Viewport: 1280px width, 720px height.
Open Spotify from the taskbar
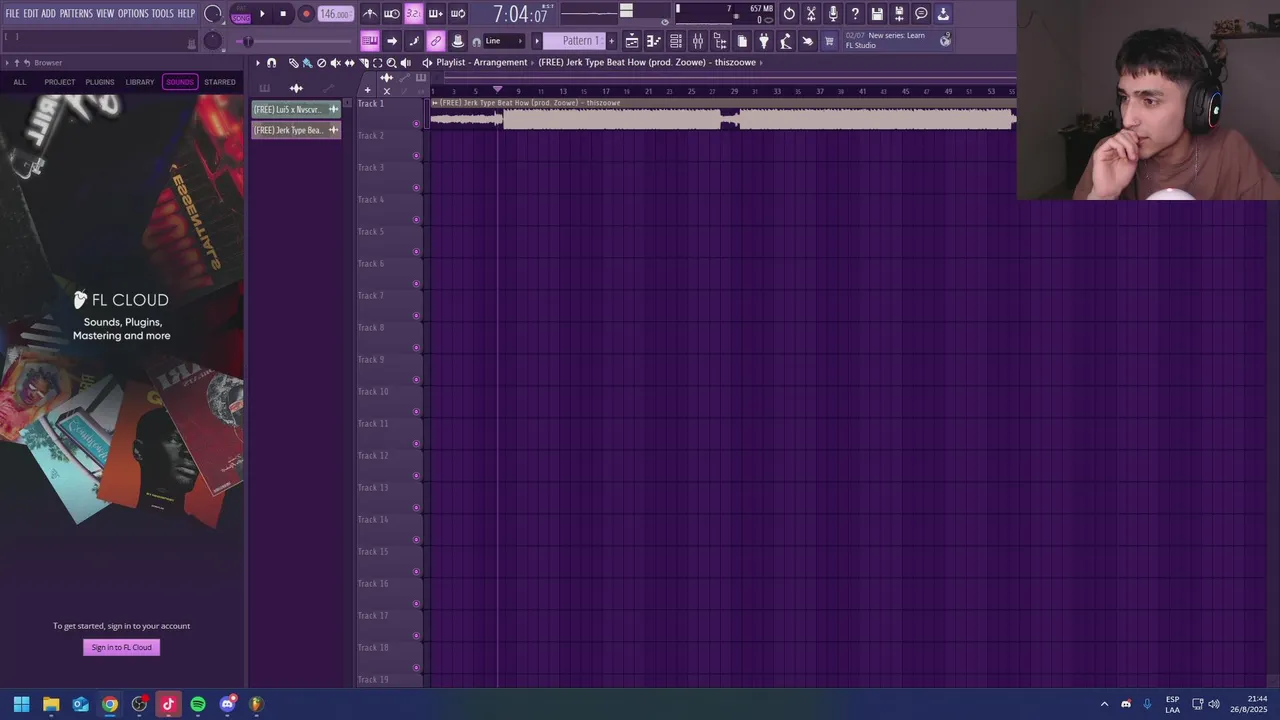(x=198, y=704)
